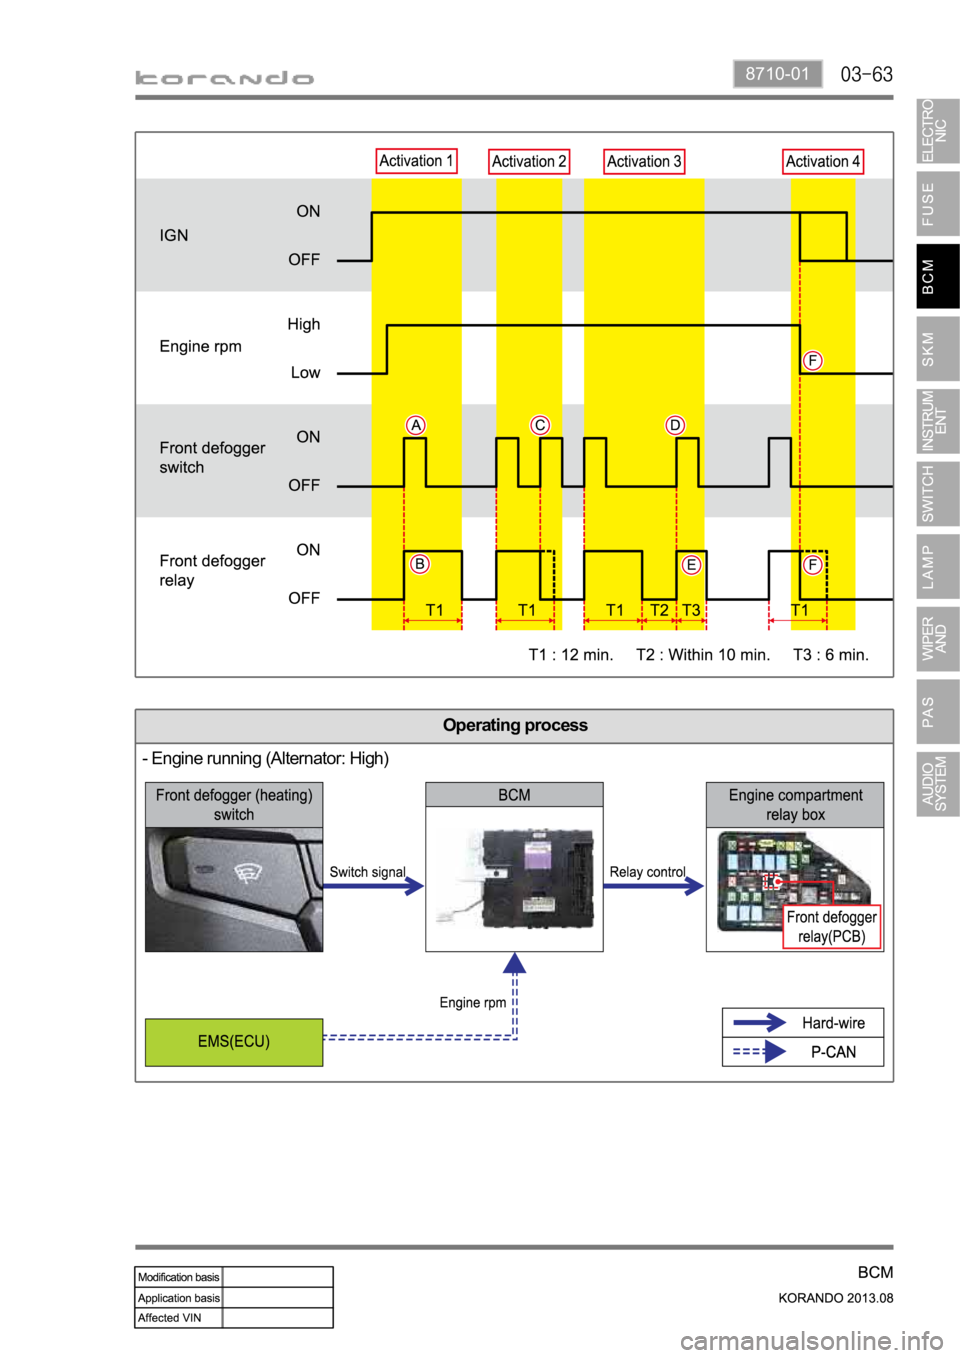
Task: Click the T2 interval label
Action: (659, 610)
